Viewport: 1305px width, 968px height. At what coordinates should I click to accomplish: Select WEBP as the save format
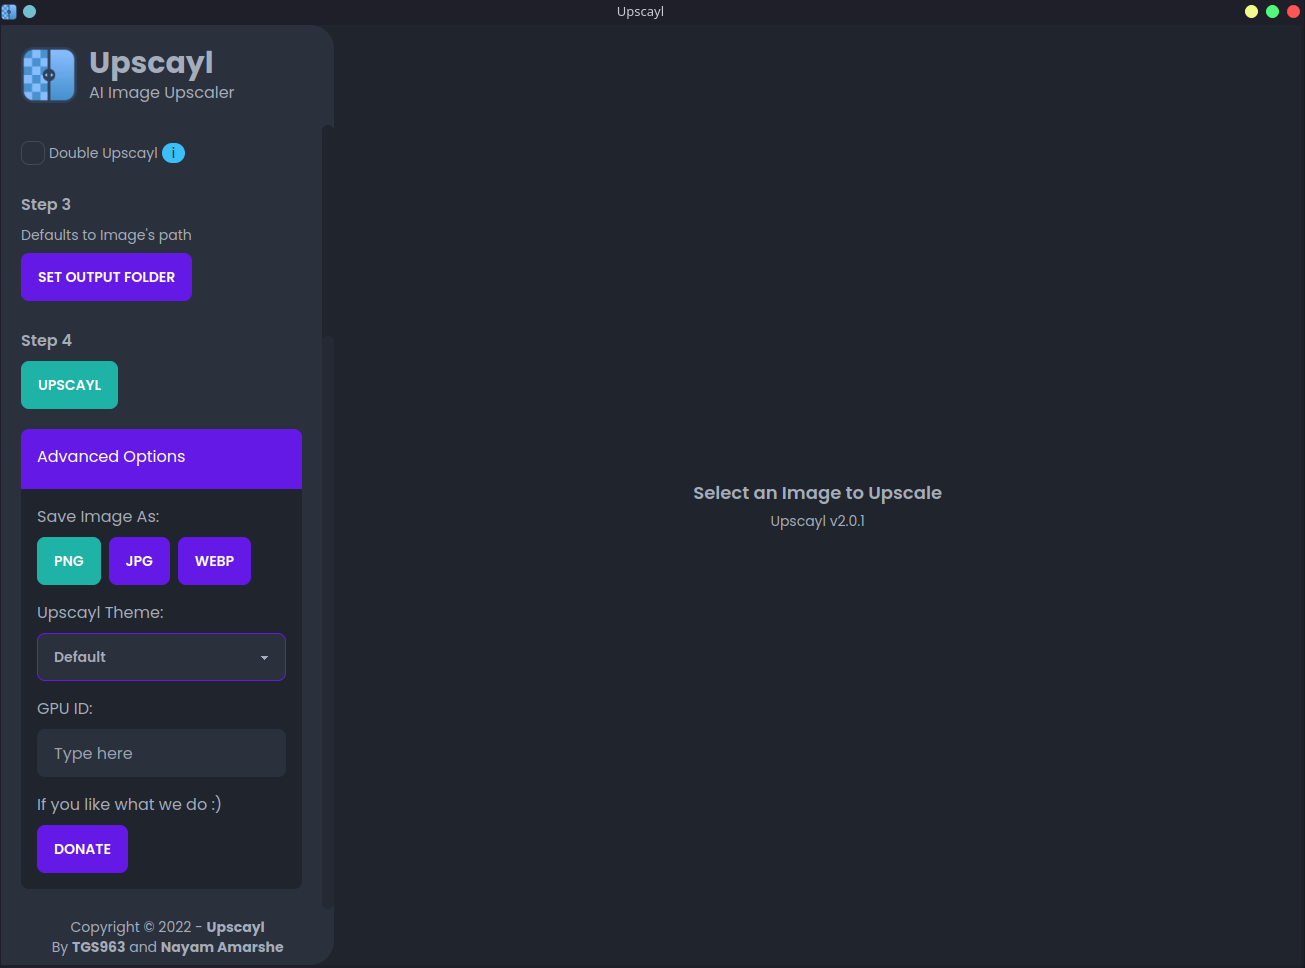pos(214,561)
